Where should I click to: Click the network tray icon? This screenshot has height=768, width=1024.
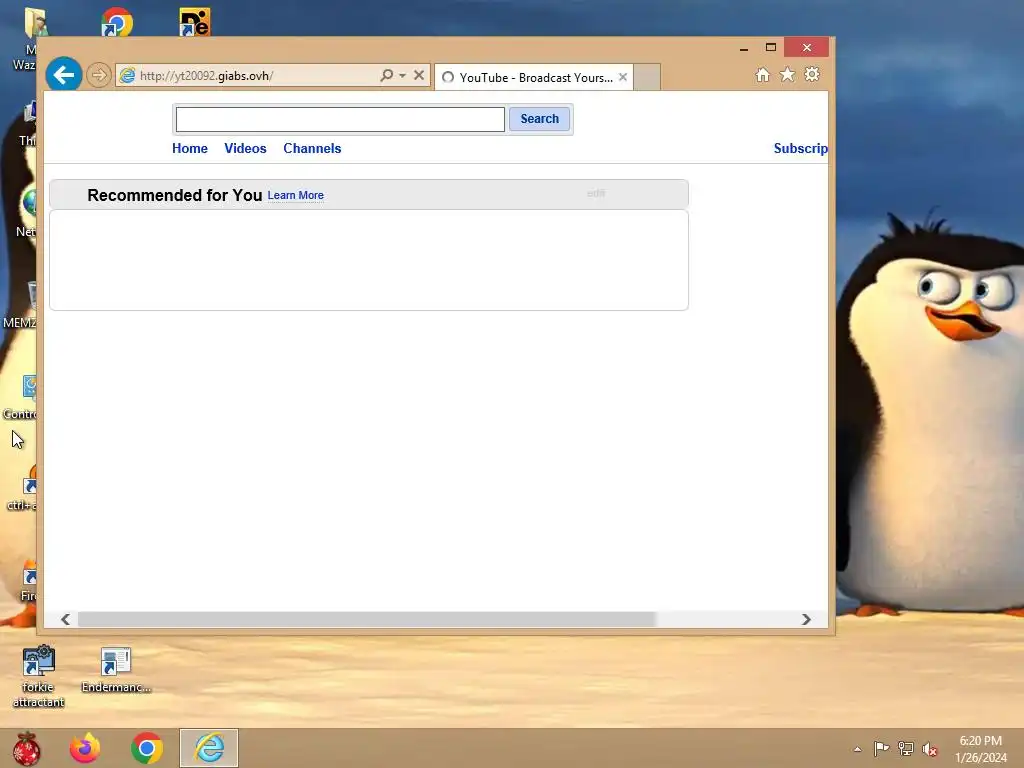point(906,749)
